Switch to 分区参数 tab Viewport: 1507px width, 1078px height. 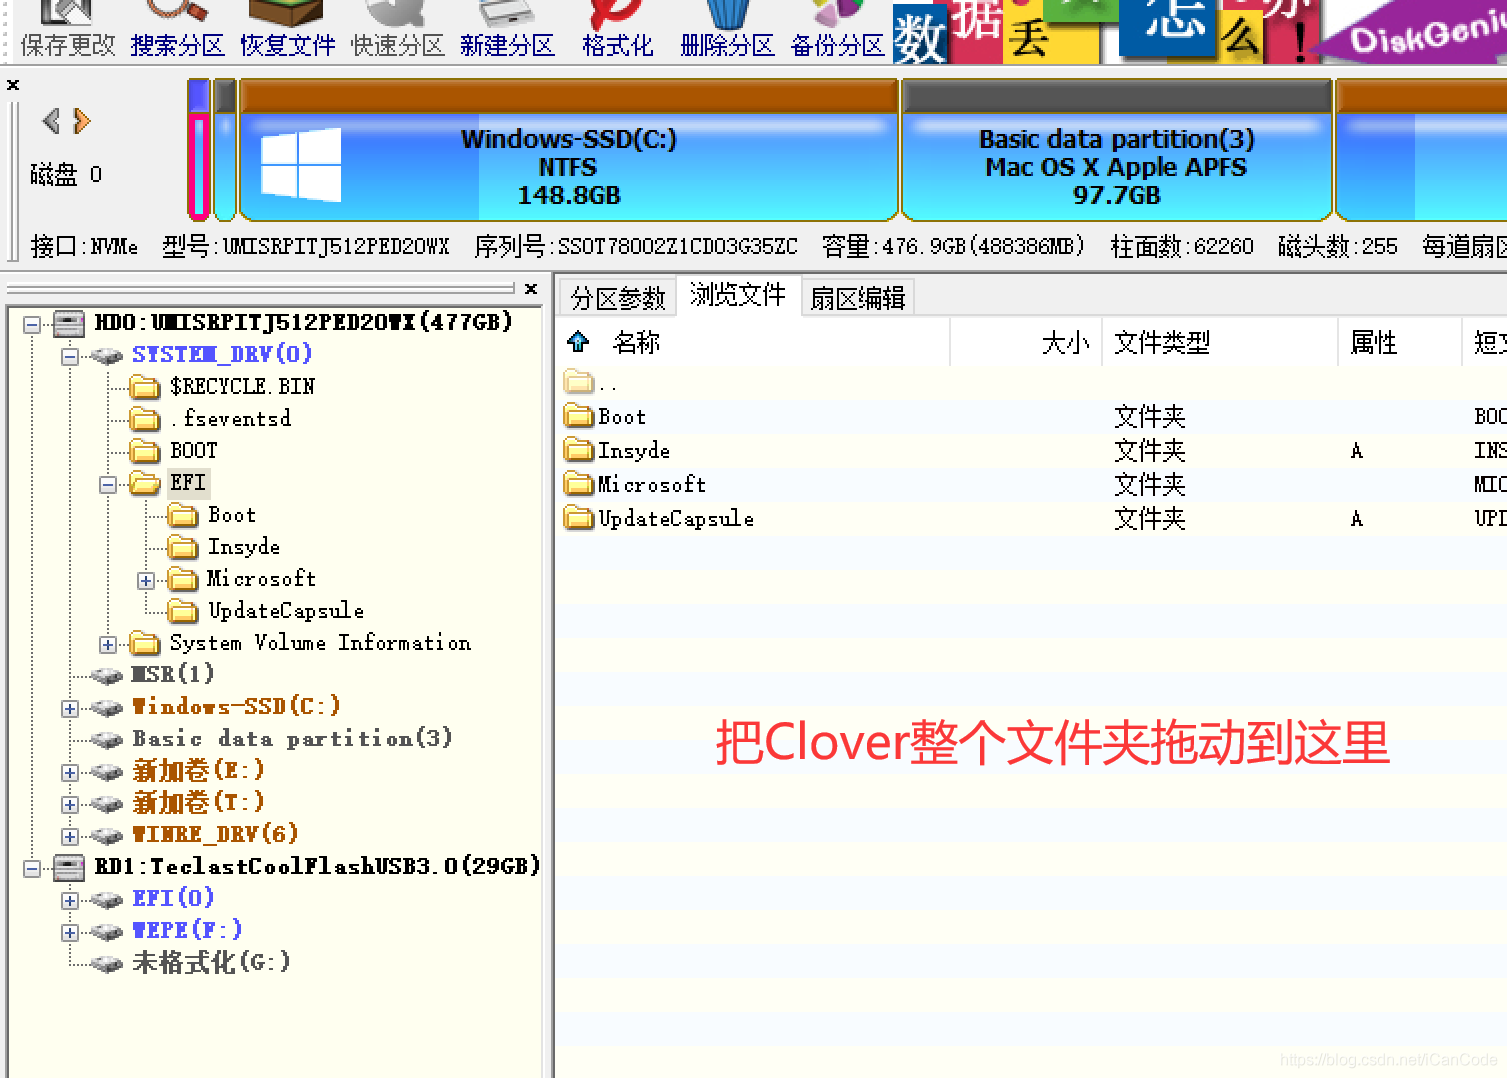coord(617,298)
